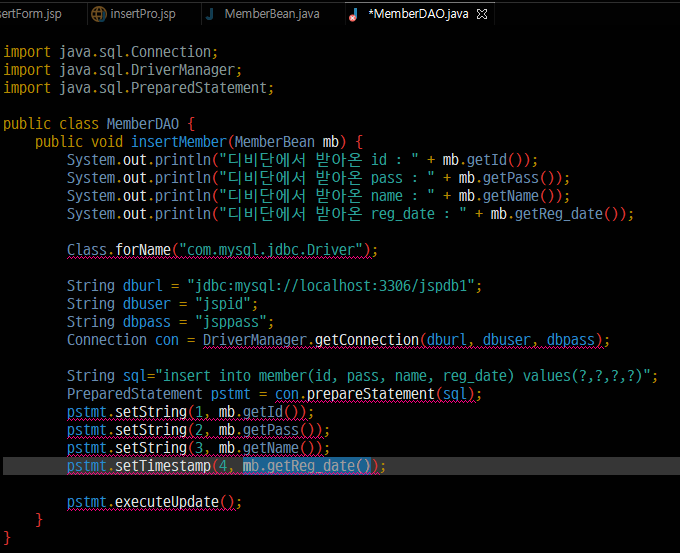Click the dburl variable declaration
The width and height of the screenshot is (680, 553).
click(143, 286)
